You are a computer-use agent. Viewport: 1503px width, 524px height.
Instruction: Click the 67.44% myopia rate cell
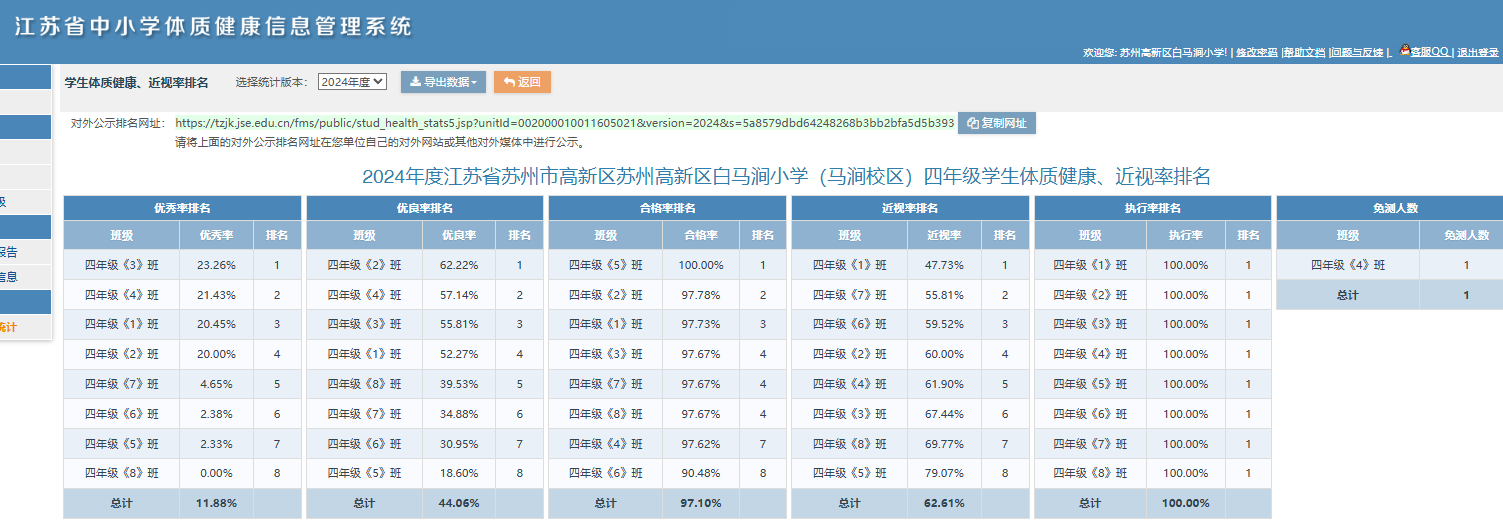point(943,413)
